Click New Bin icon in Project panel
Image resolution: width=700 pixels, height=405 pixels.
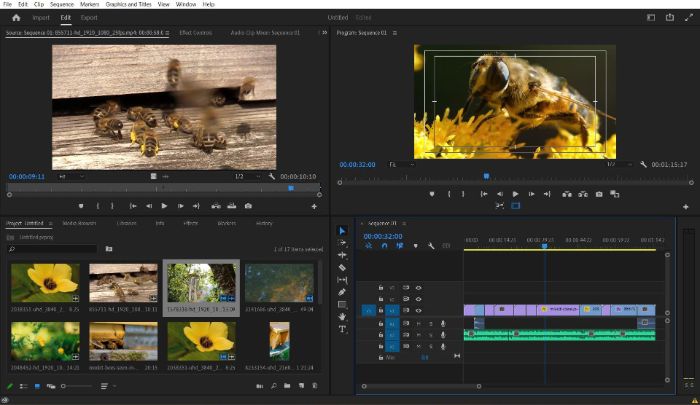point(287,386)
